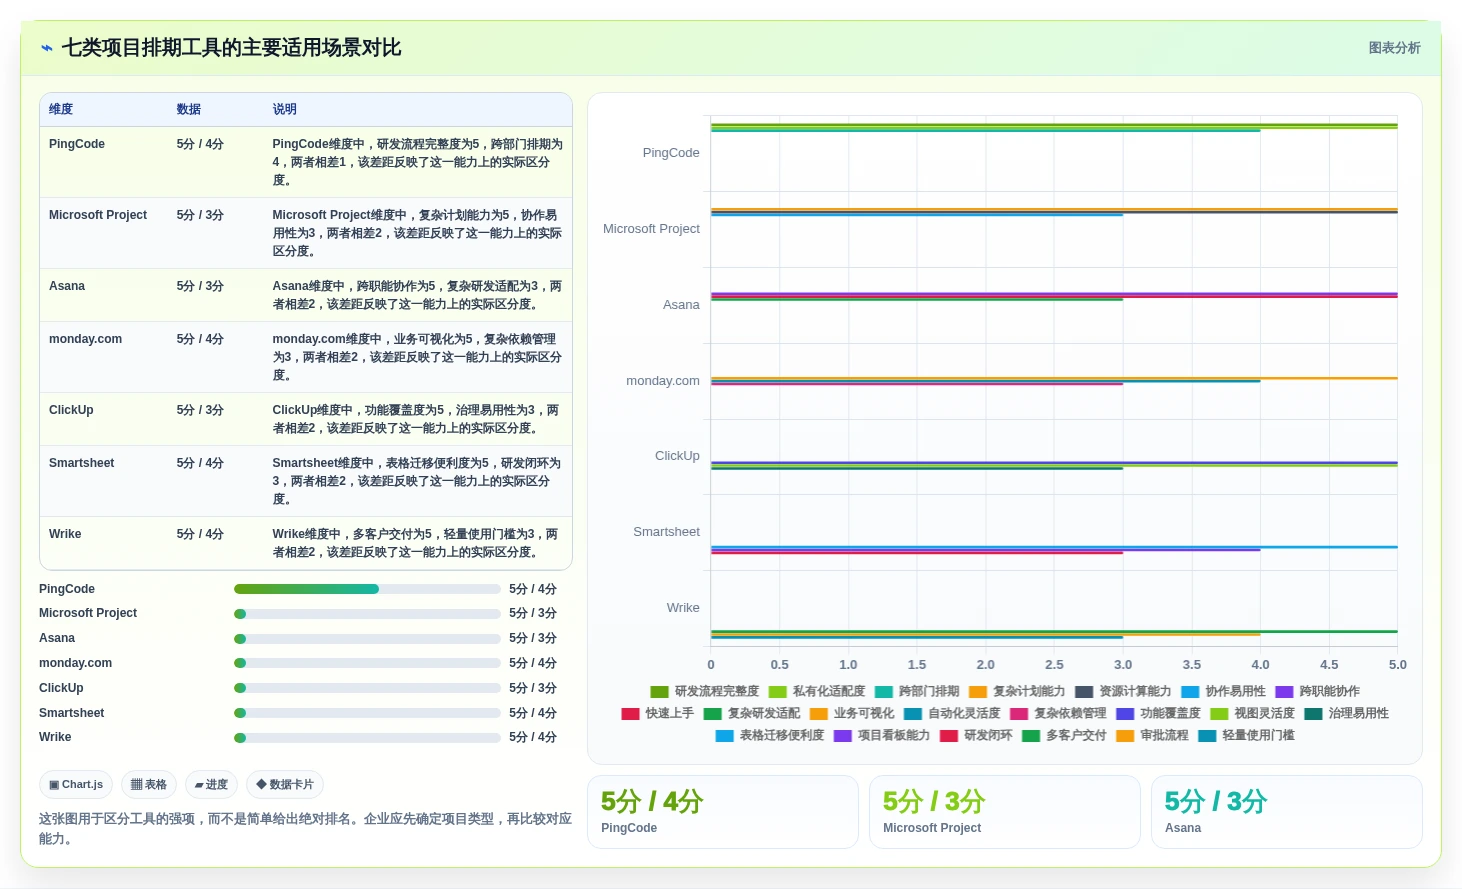Hide the 审批流程 legend series

(1152, 736)
